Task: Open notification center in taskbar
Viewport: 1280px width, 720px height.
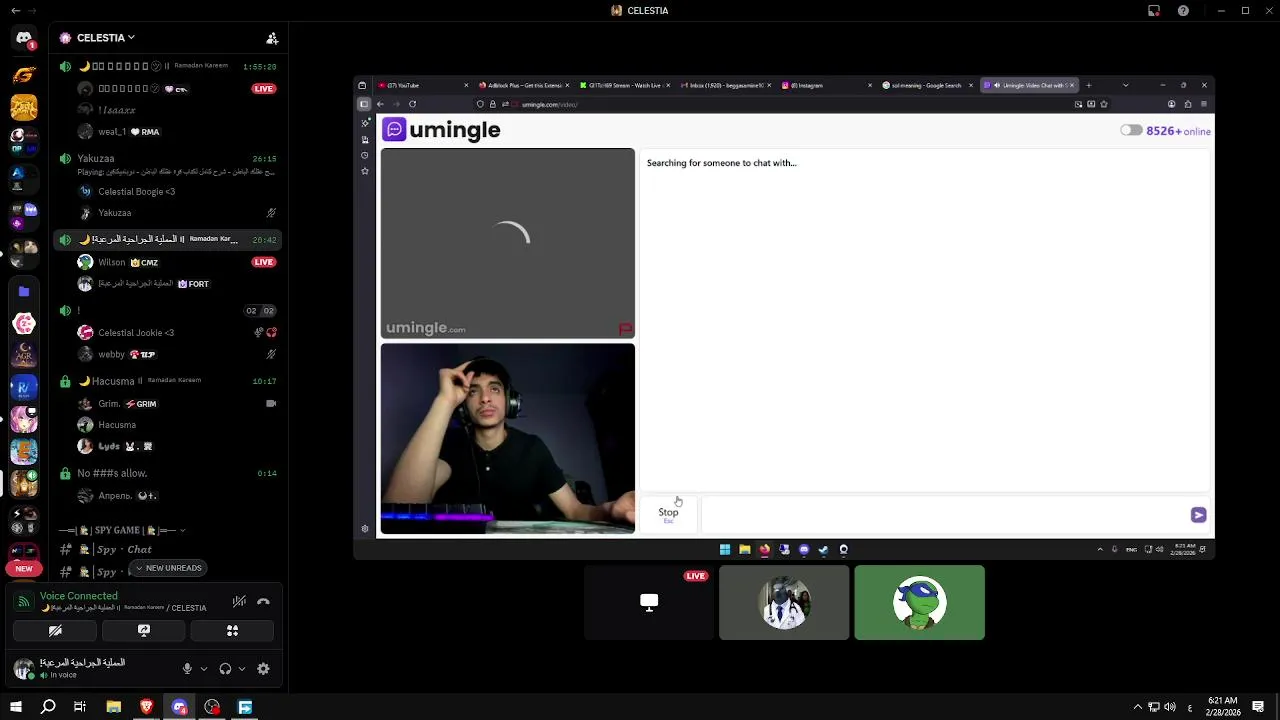Action: (1259, 707)
